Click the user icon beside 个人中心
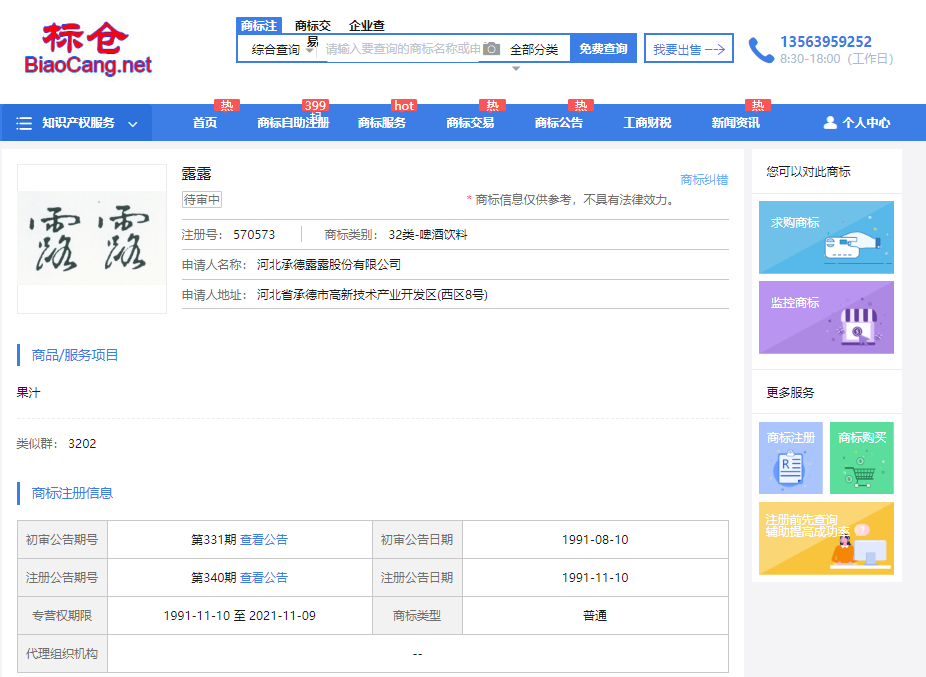 830,122
